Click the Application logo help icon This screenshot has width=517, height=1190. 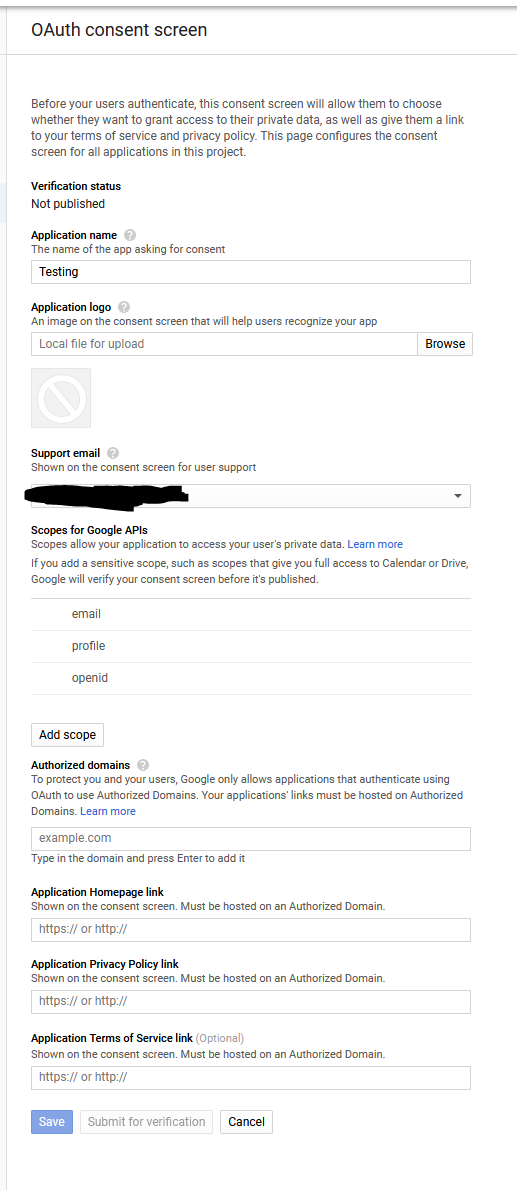(x=124, y=307)
